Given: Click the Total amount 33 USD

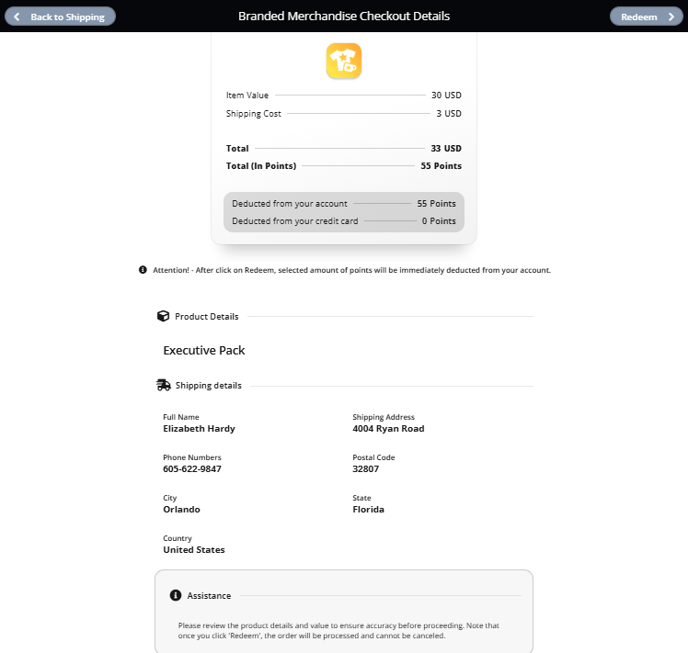Looking at the screenshot, I should coord(446,148).
